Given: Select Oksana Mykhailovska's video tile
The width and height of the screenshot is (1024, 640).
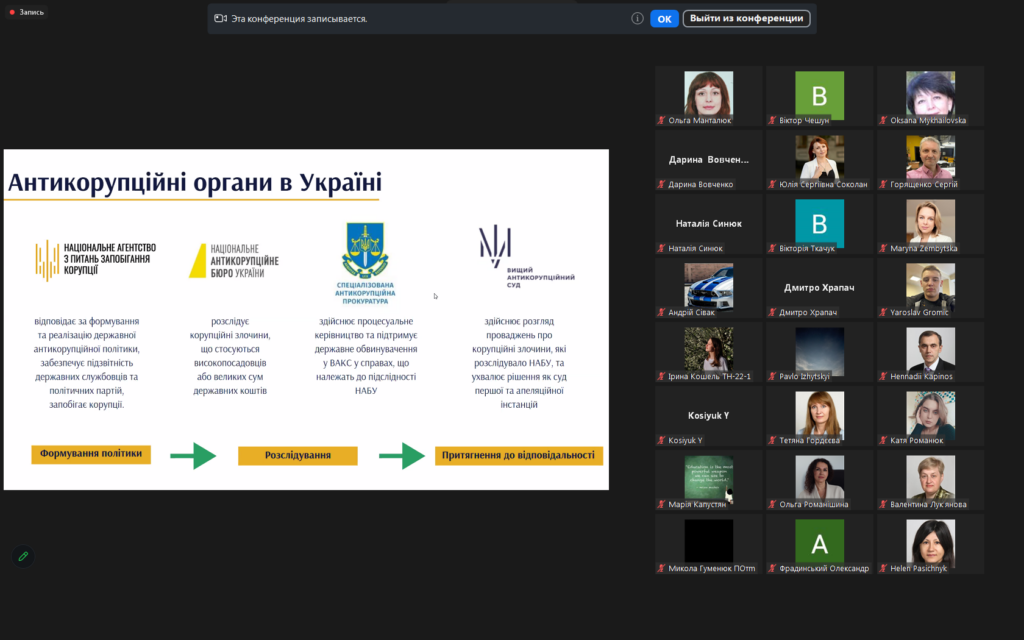Looking at the screenshot, I should pos(930,96).
